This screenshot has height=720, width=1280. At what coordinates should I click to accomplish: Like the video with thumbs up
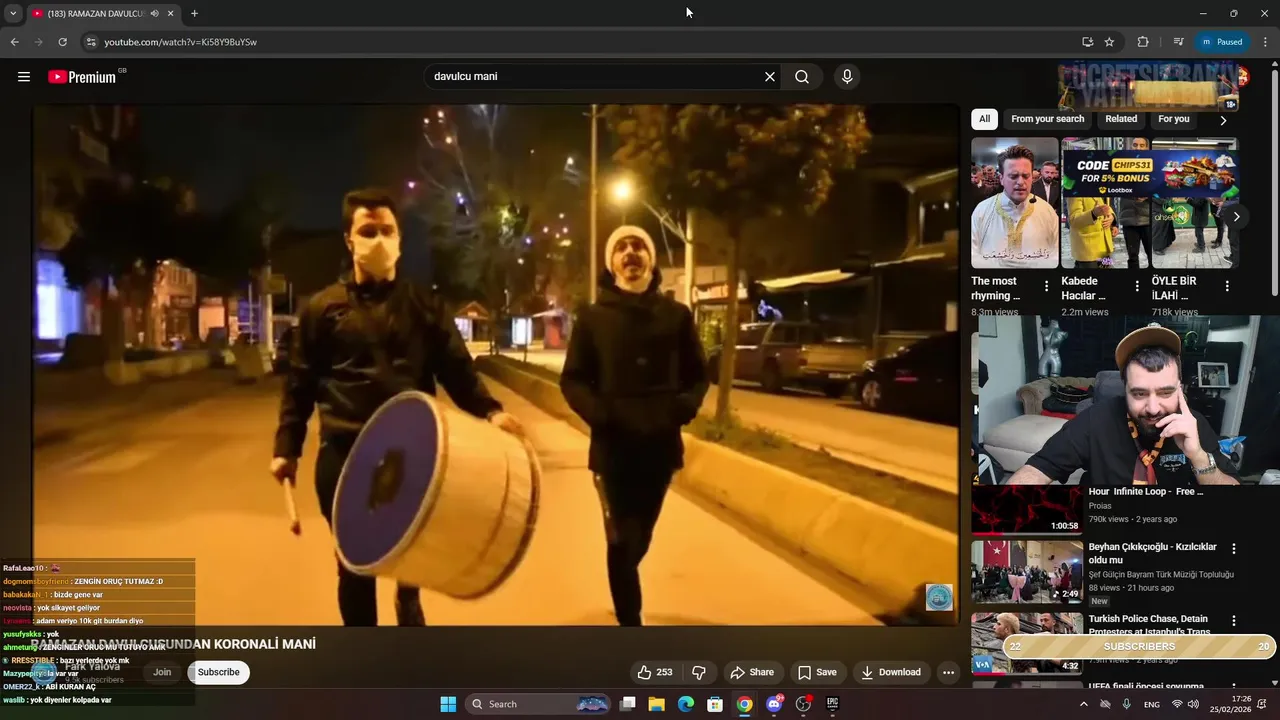tap(655, 672)
